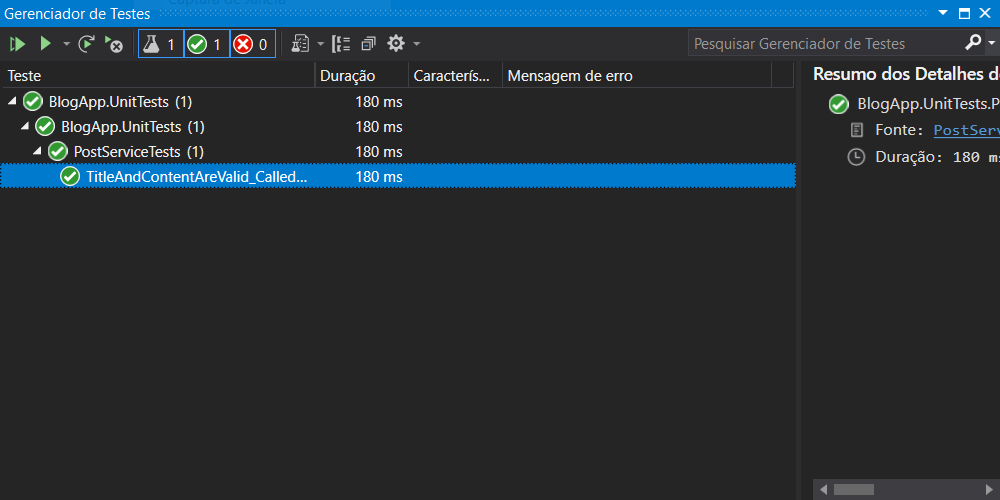Toggle the total tests flask filter
The width and height of the screenshot is (1000, 500).
(160, 44)
